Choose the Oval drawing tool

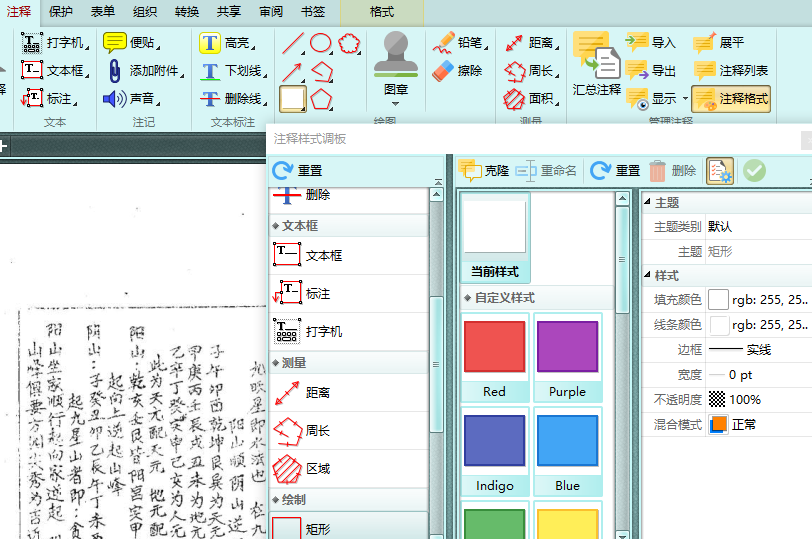321,43
